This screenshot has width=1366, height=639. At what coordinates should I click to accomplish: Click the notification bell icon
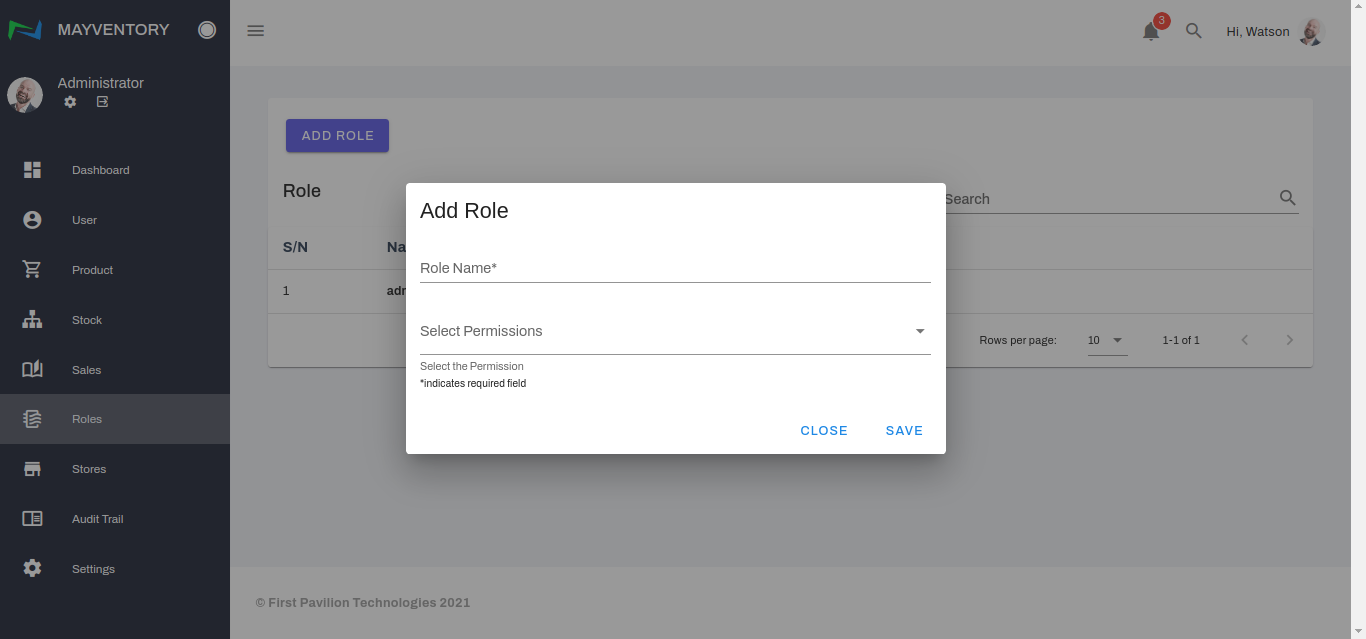(x=1151, y=32)
